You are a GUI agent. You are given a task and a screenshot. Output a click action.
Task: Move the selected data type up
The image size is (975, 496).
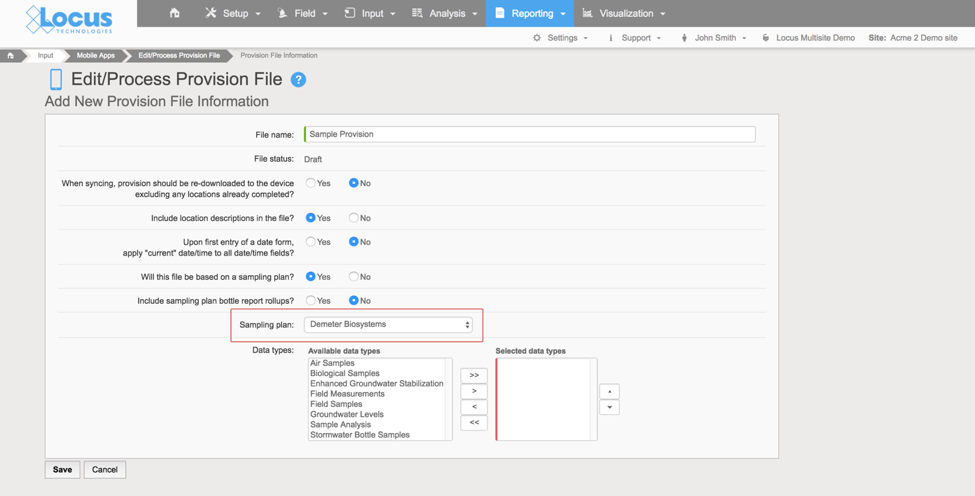[x=609, y=392]
